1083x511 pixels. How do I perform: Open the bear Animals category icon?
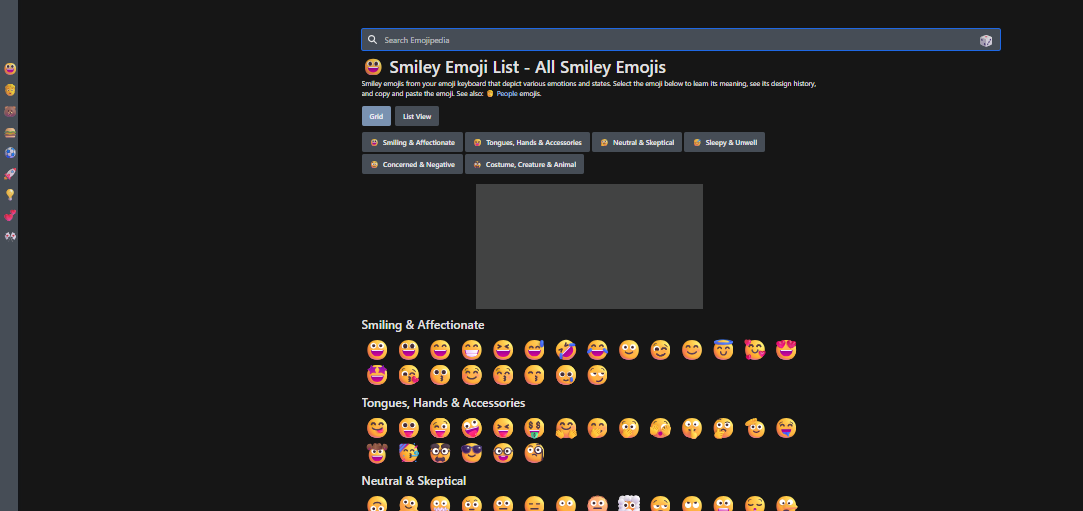click(10, 111)
